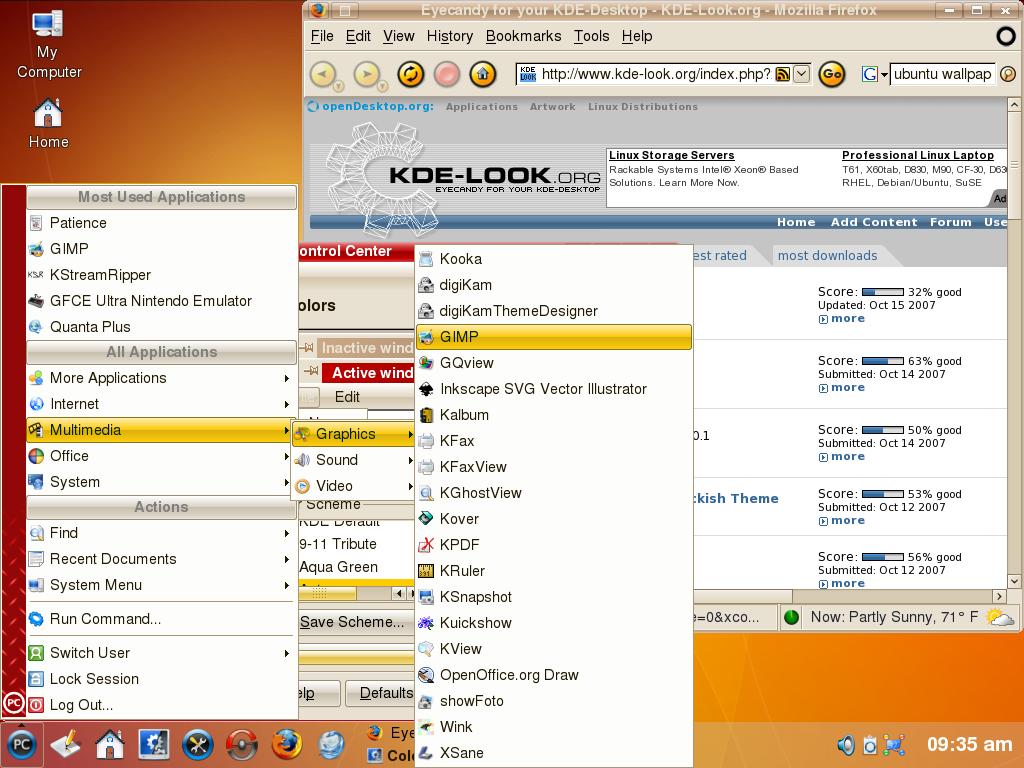Click Run Command... in the start menu
1024x768 pixels.
coord(161,619)
